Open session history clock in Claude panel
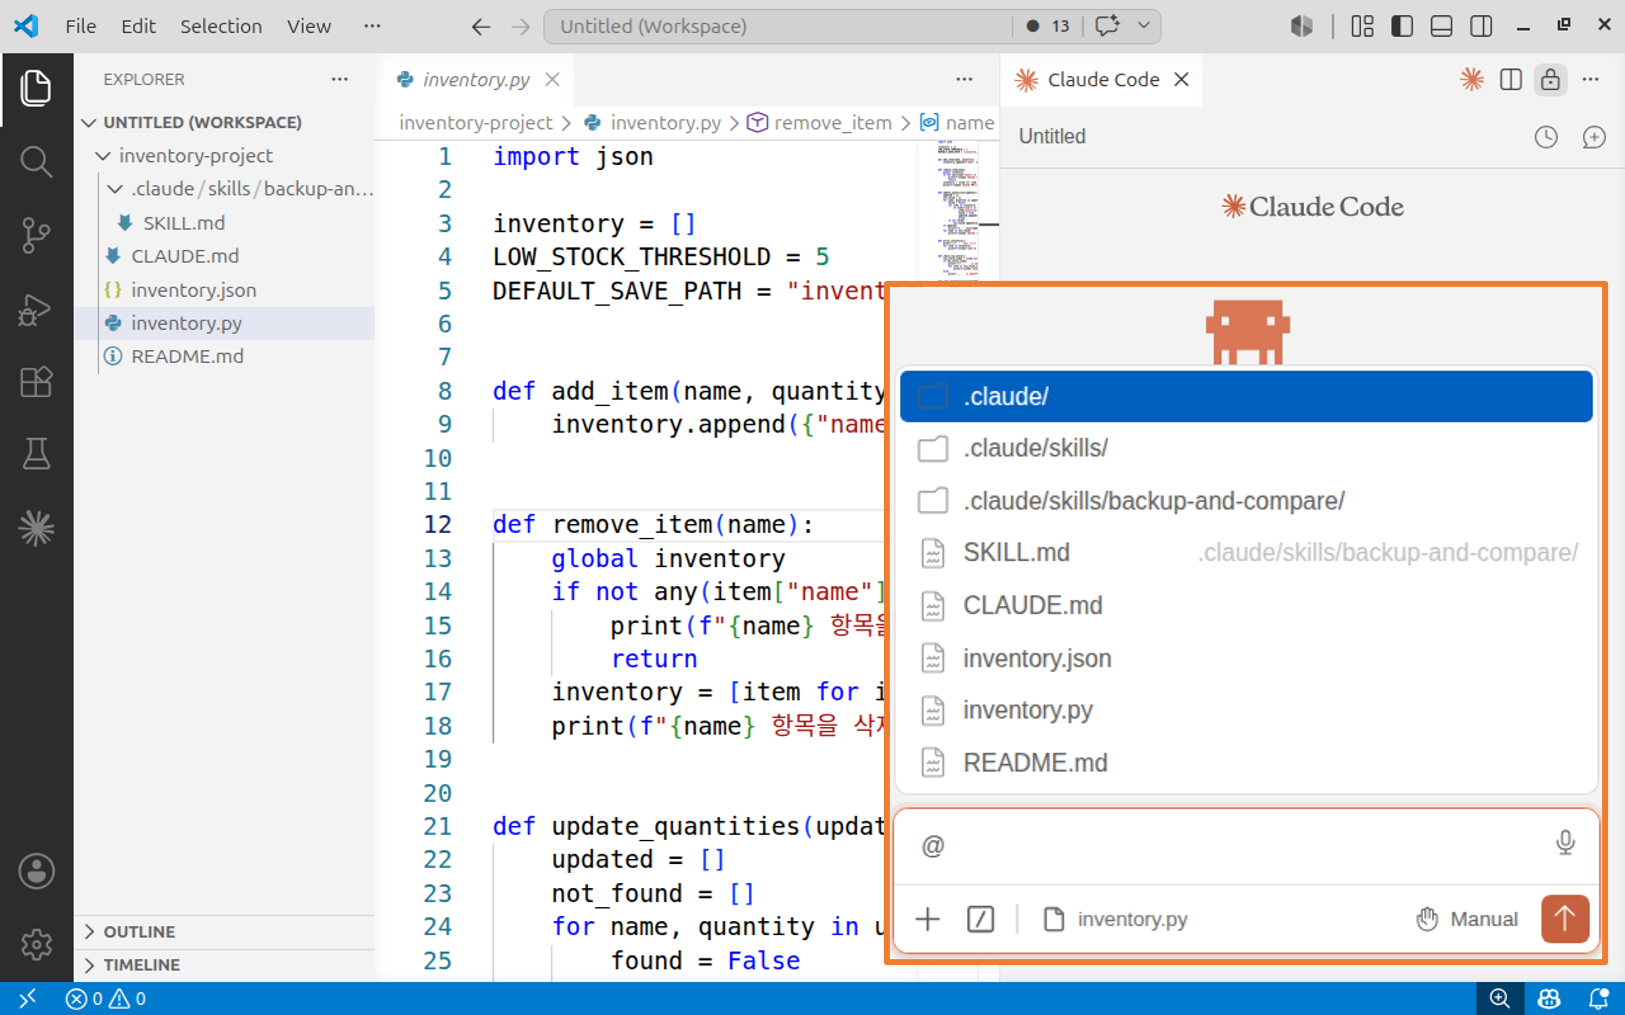The height and width of the screenshot is (1015, 1625). [x=1546, y=137]
